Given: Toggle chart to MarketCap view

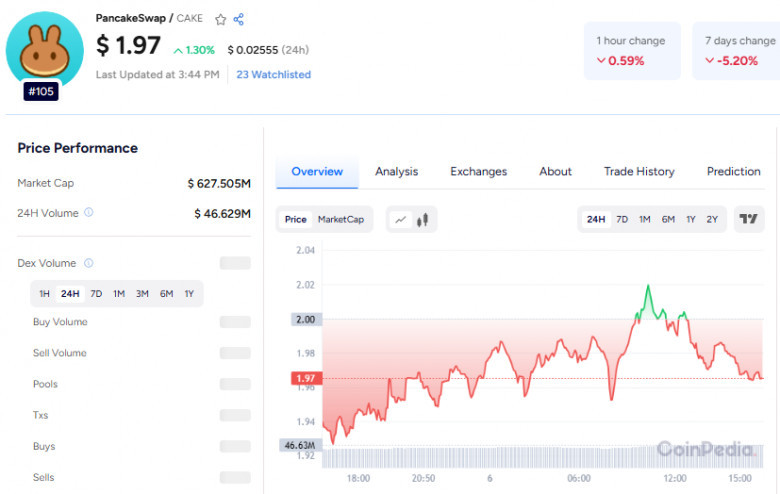Looking at the screenshot, I should pyautogui.click(x=341, y=219).
